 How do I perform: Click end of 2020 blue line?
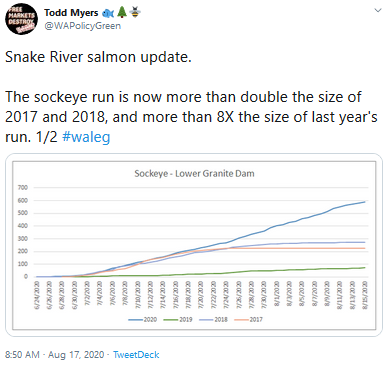(365, 202)
